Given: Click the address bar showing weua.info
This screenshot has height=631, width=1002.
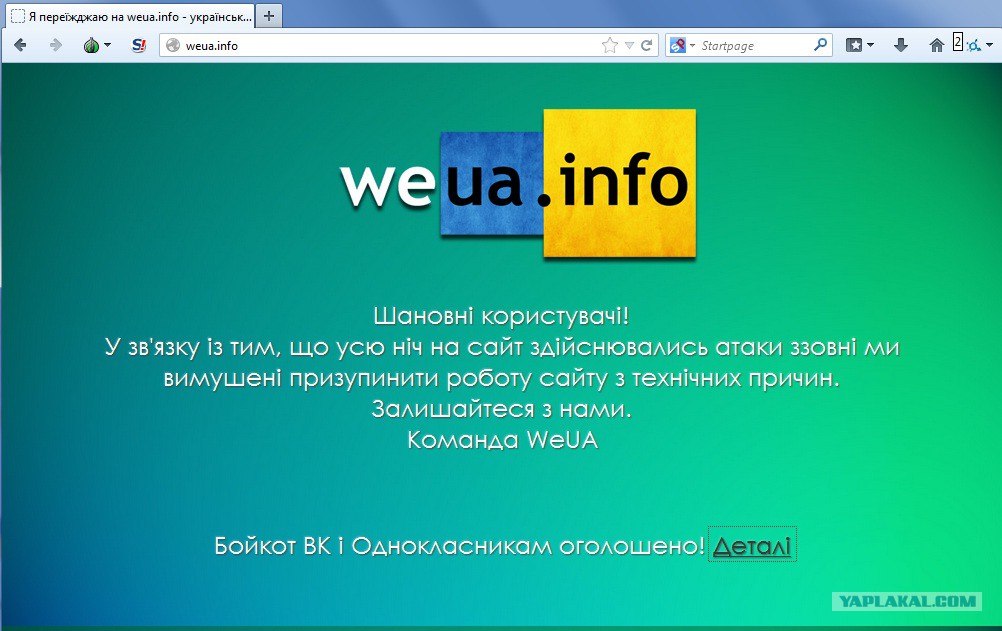Looking at the screenshot, I should pyautogui.click(x=390, y=45).
